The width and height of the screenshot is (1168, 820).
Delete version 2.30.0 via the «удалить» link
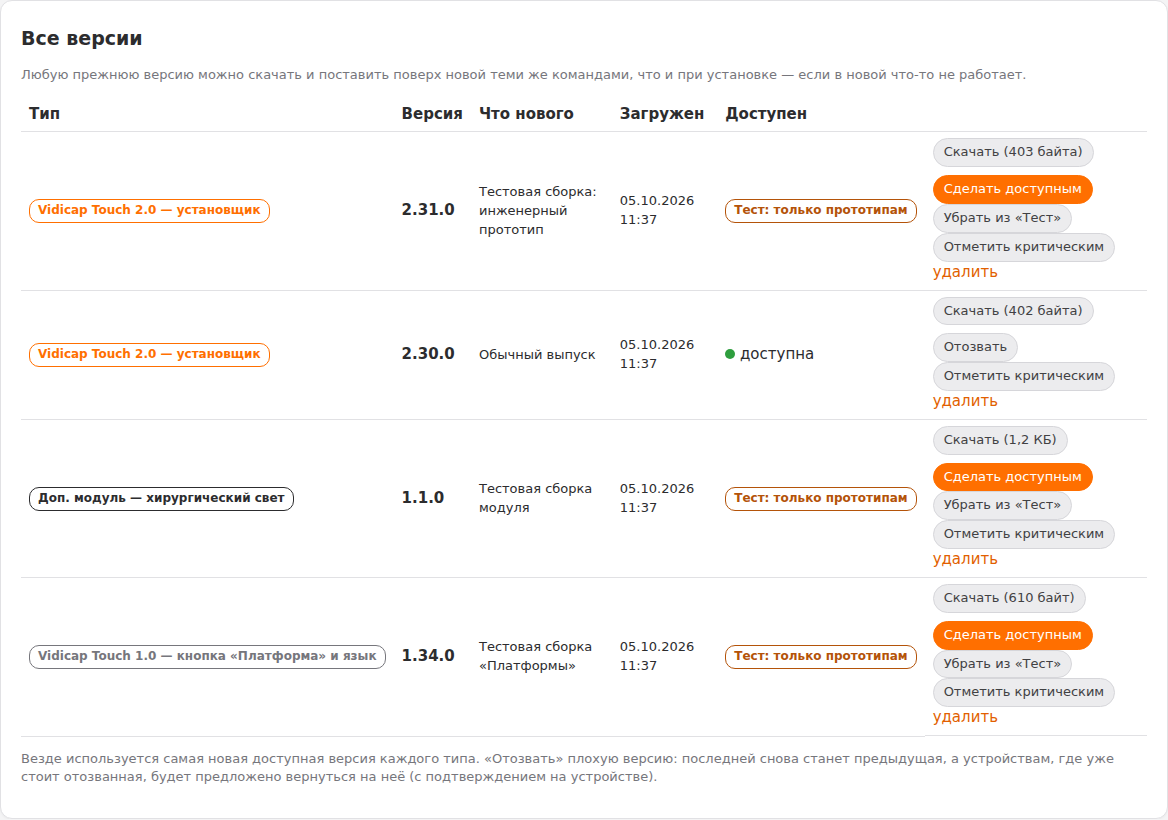point(965,401)
